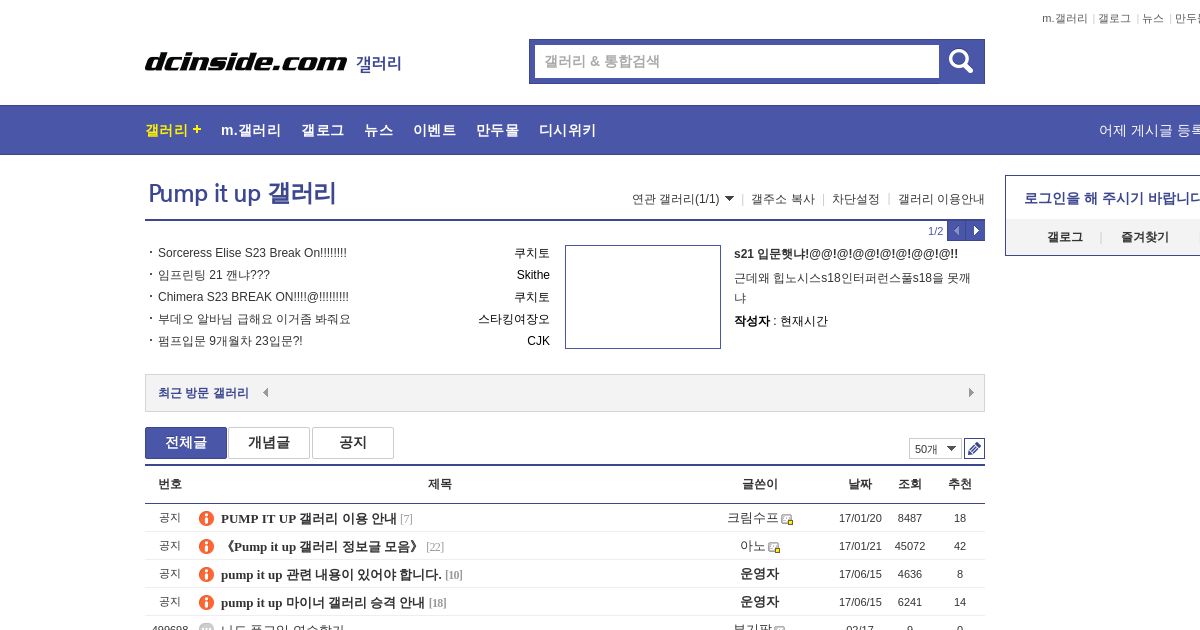Screen dimensions: 1200x630
Task: Click author Skithe in recent posts
Action: [533, 275]
